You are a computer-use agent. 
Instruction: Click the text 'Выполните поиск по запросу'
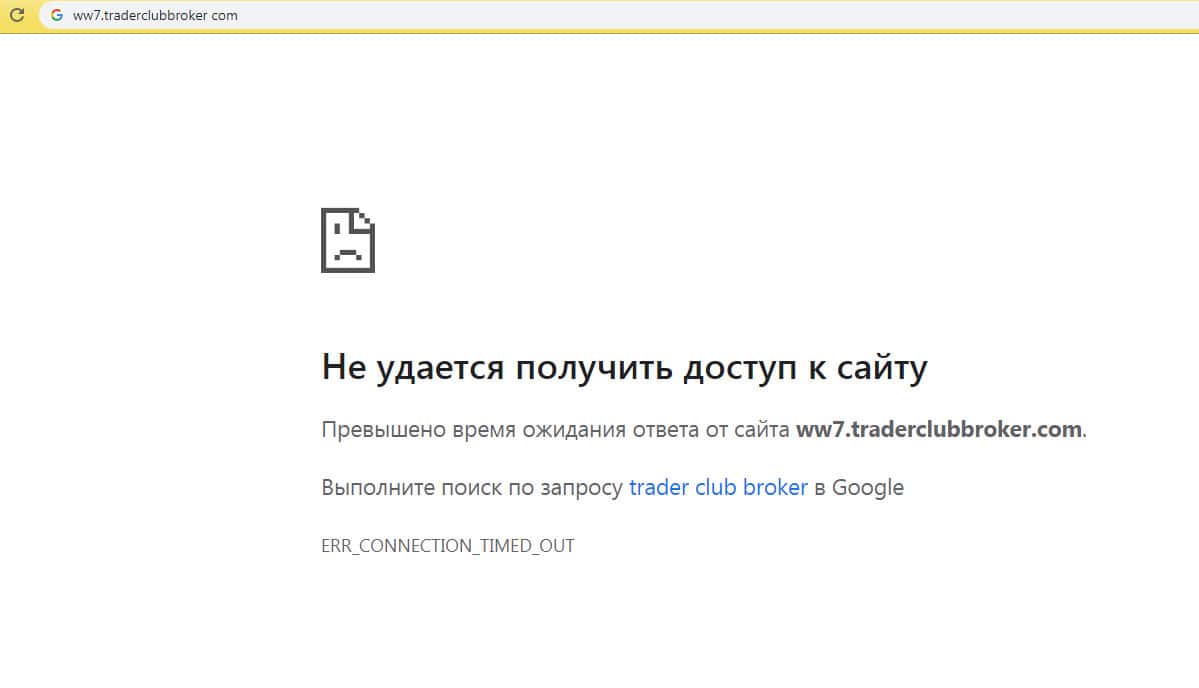coord(472,488)
